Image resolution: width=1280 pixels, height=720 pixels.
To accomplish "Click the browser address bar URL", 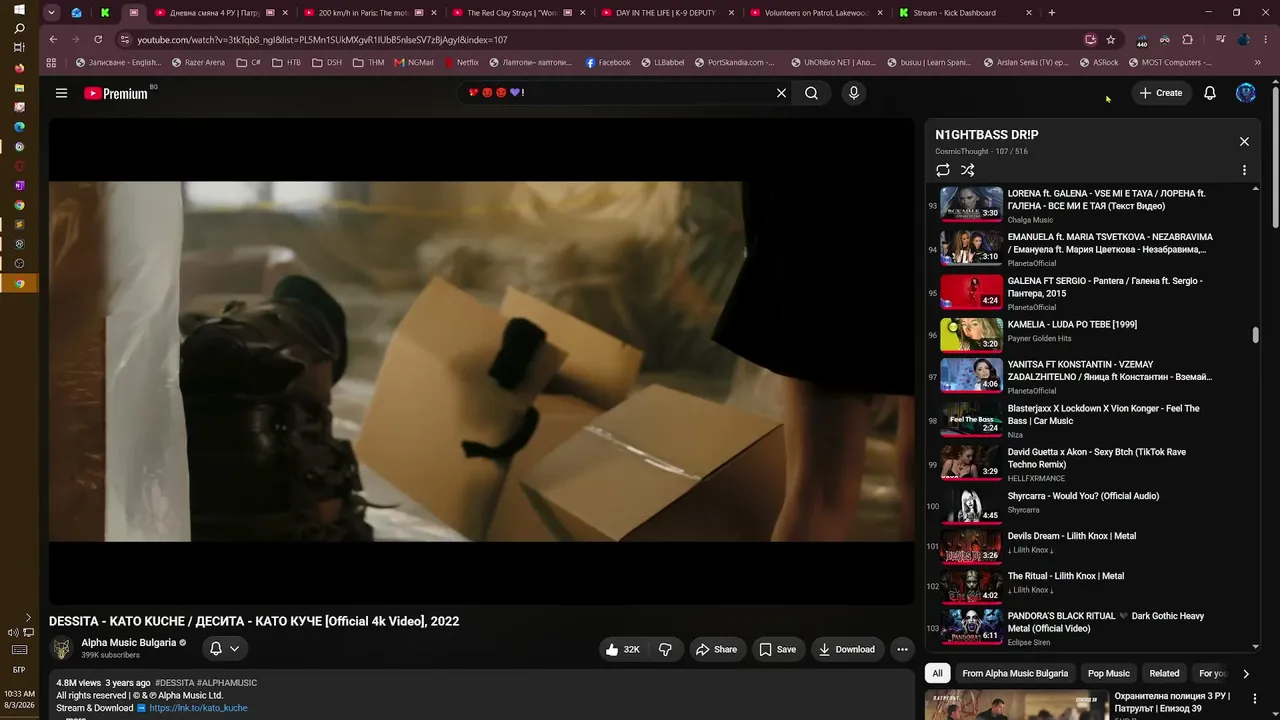I will tap(322, 40).
